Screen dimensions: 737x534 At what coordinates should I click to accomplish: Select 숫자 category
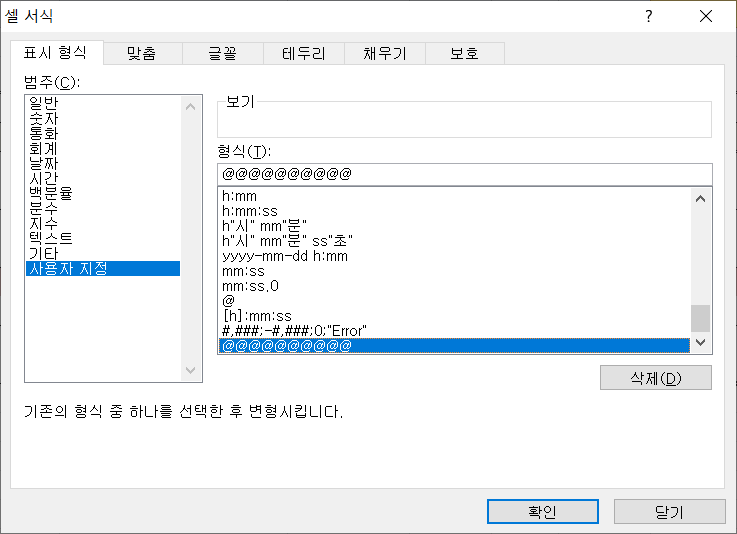103,118
